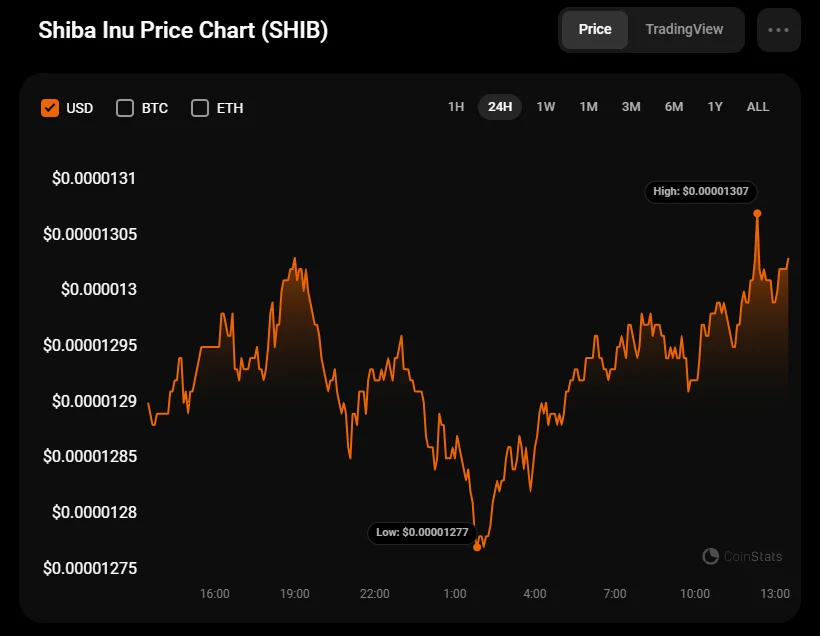This screenshot has width=820, height=636.
Task: Select the 24H time range
Action: [x=500, y=107]
